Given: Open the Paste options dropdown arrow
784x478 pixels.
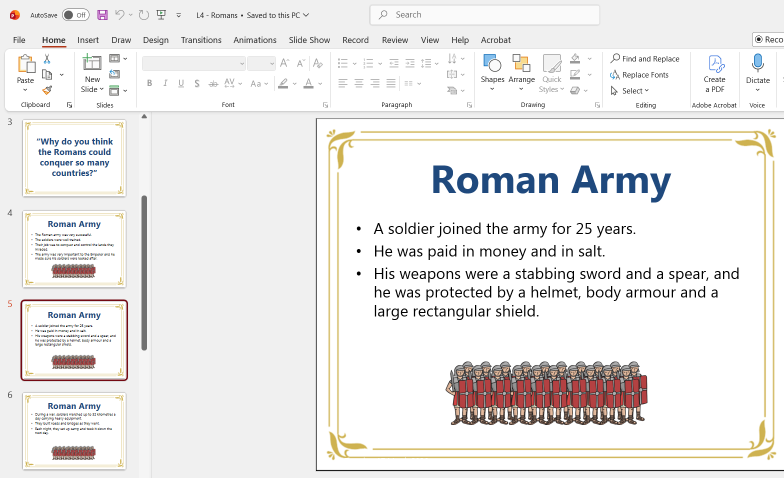Looking at the screenshot, I should 26,90.
